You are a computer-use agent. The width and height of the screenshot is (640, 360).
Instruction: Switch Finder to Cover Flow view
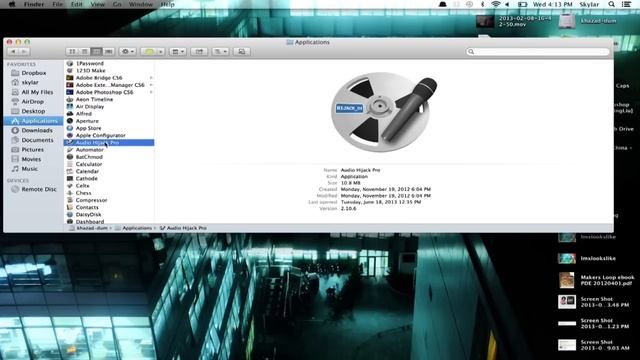coord(108,51)
